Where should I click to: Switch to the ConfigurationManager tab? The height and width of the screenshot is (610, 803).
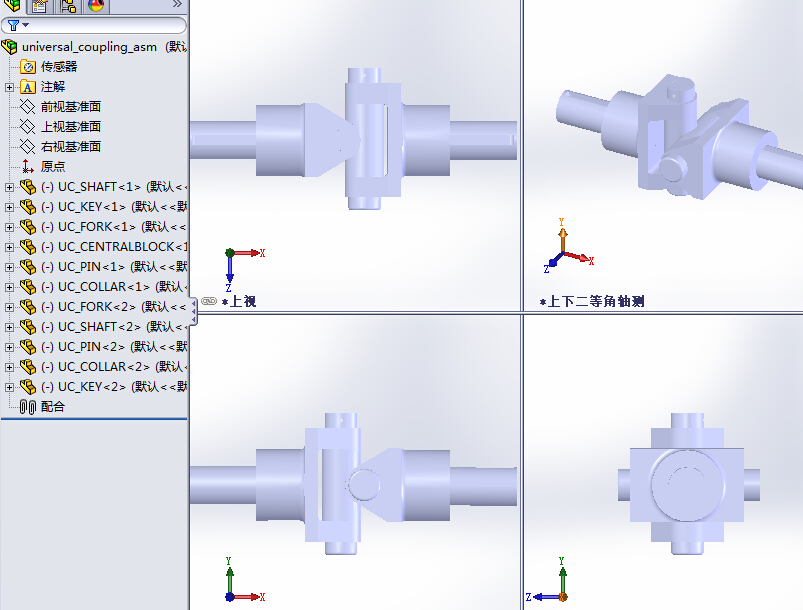(68, 5)
